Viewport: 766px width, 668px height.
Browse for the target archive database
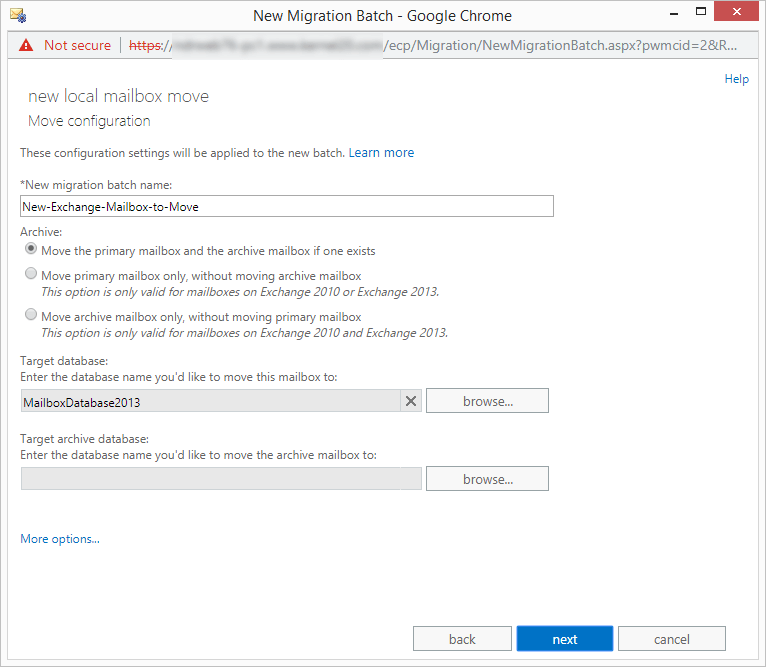(x=487, y=479)
